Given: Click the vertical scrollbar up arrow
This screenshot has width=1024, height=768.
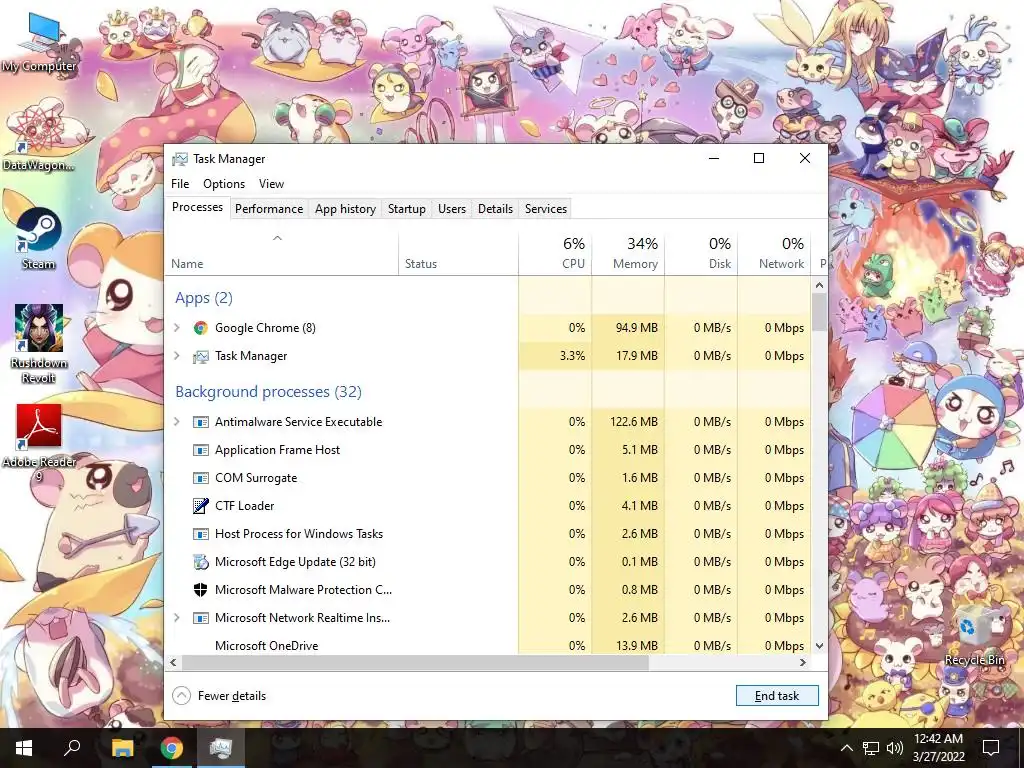Looking at the screenshot, I should pyautogui.click(x=820, y=285).
